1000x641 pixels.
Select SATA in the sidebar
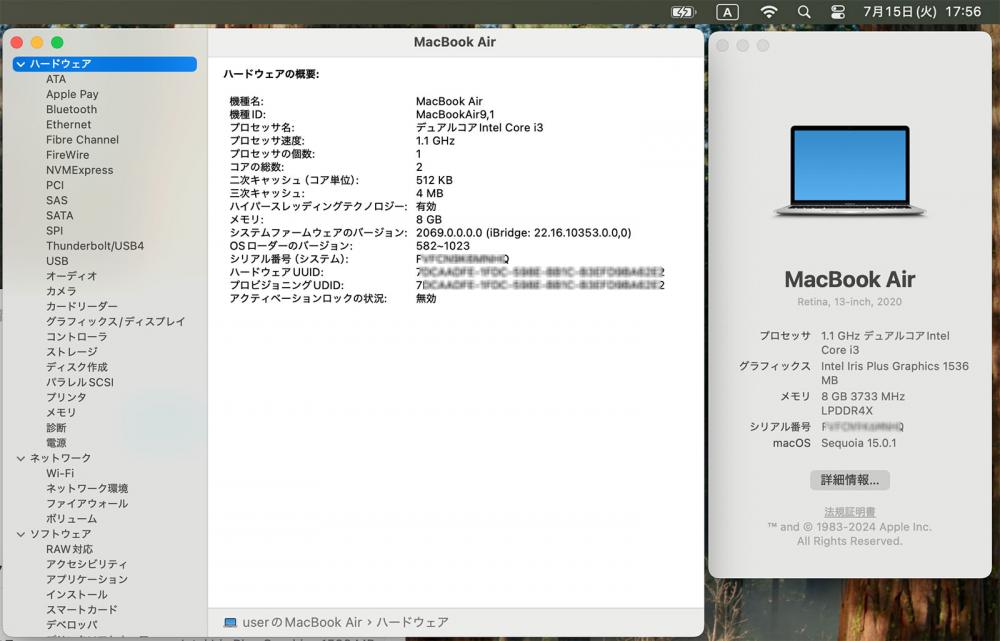[59, 216]
